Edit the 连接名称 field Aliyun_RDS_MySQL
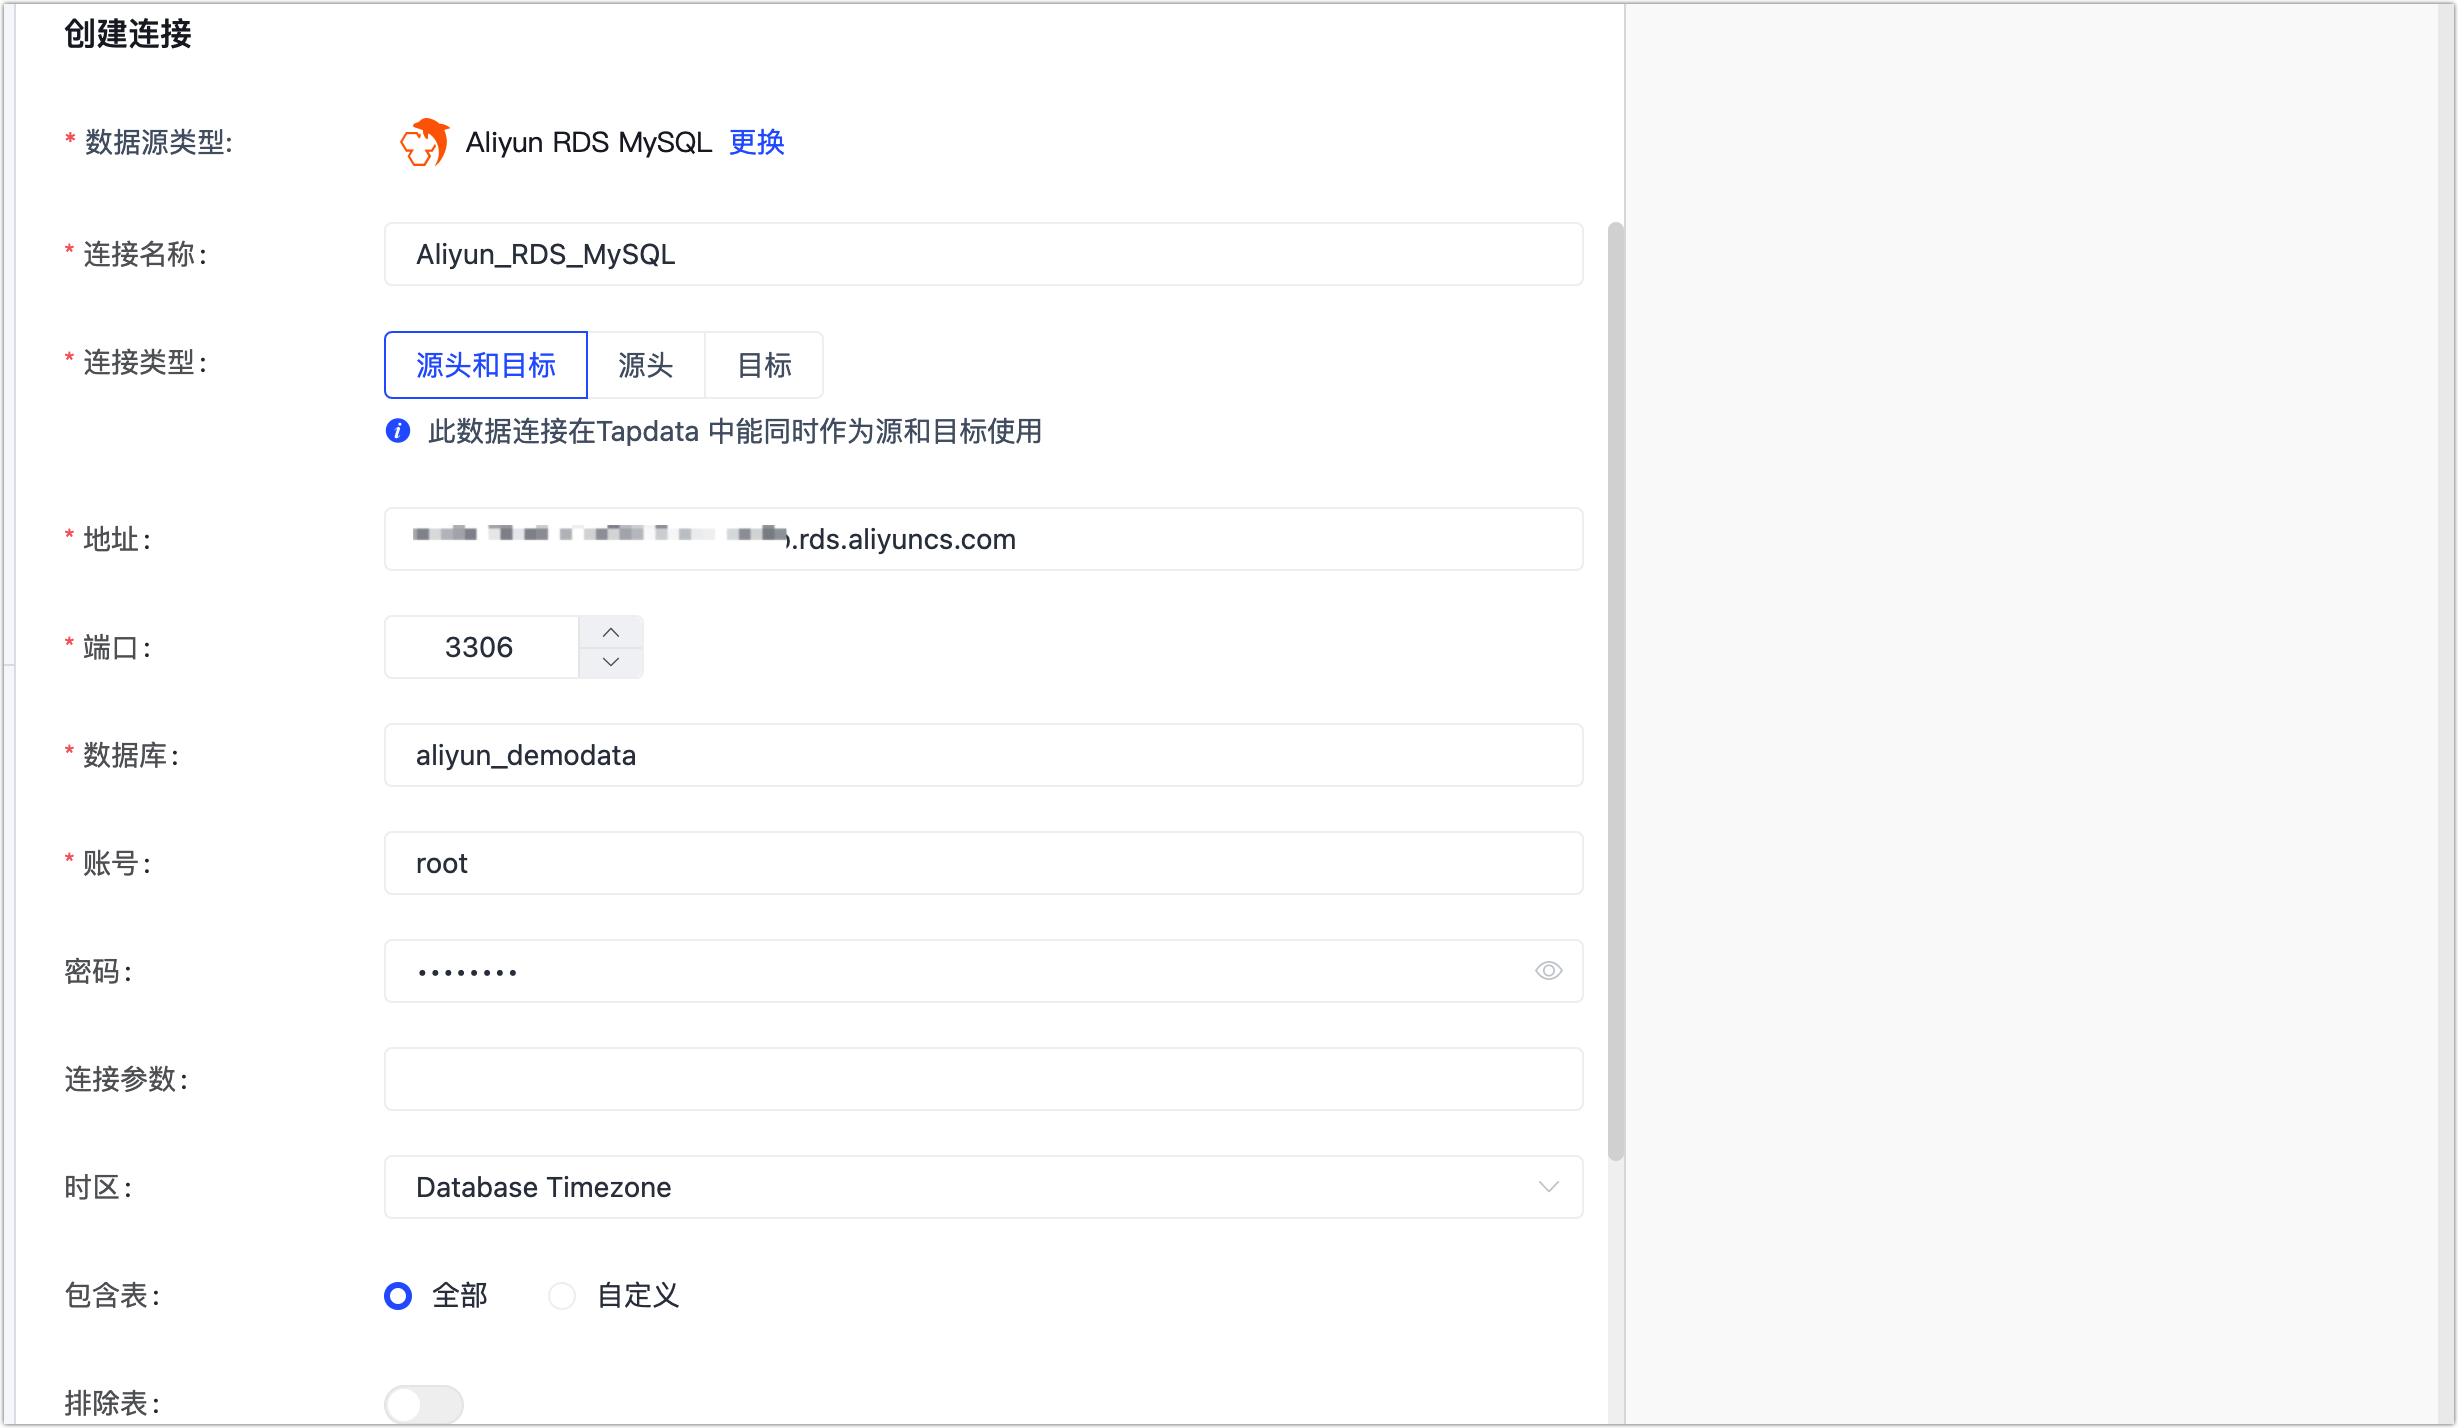Viewport: 2458px width, 1428px height. click(x=983, y=254)
